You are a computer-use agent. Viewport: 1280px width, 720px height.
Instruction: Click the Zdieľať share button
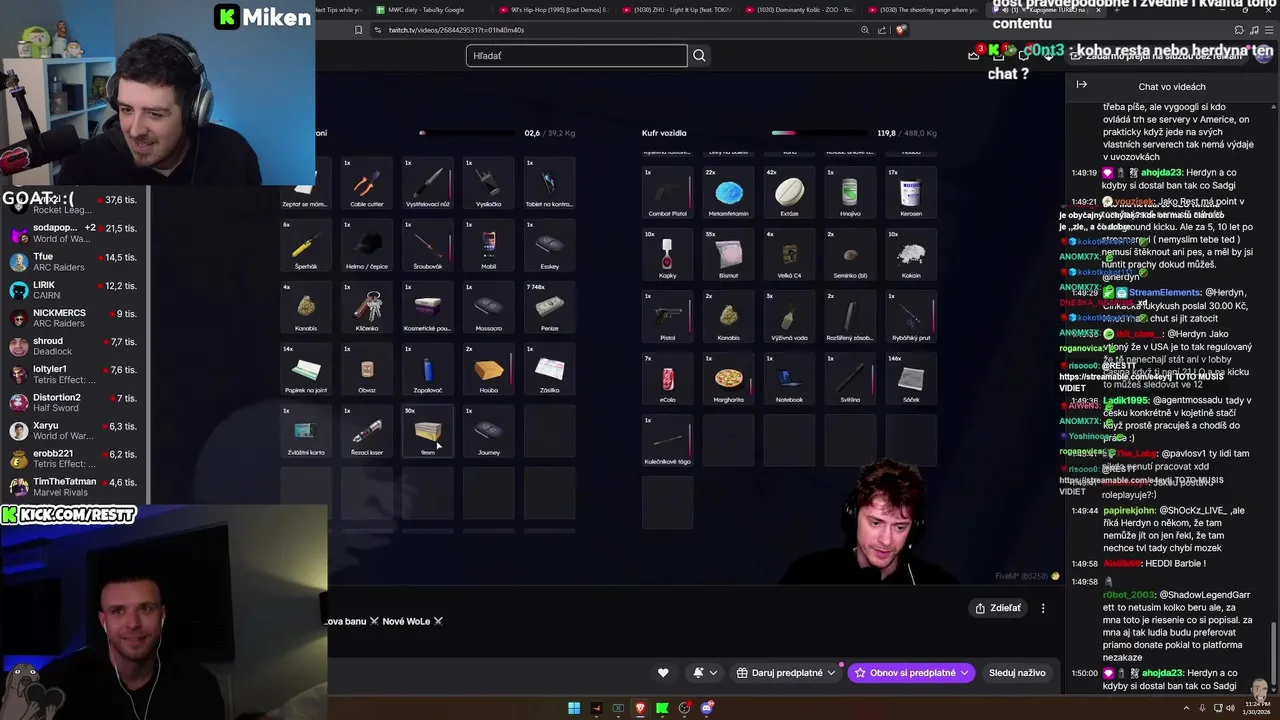coord(998,608)
